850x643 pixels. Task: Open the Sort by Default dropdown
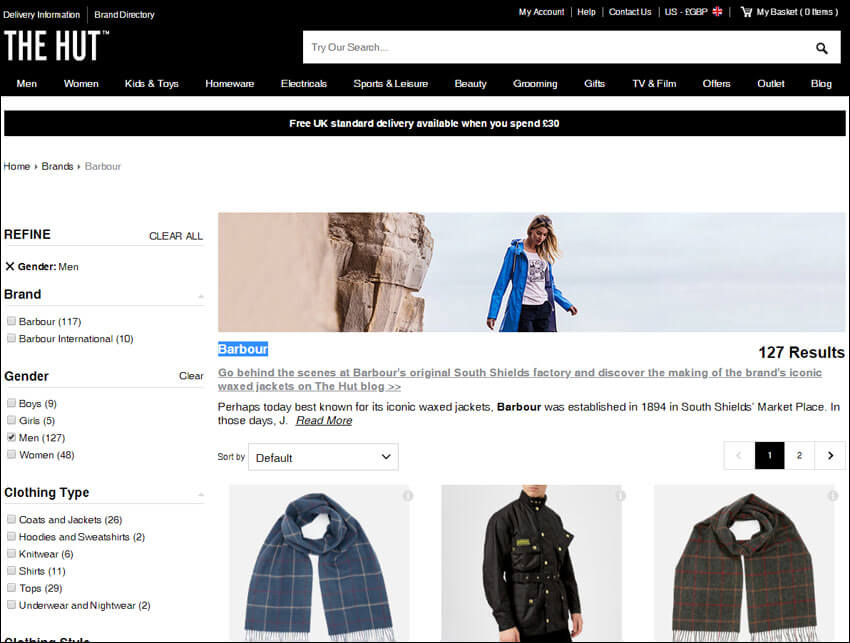point(323,457)
